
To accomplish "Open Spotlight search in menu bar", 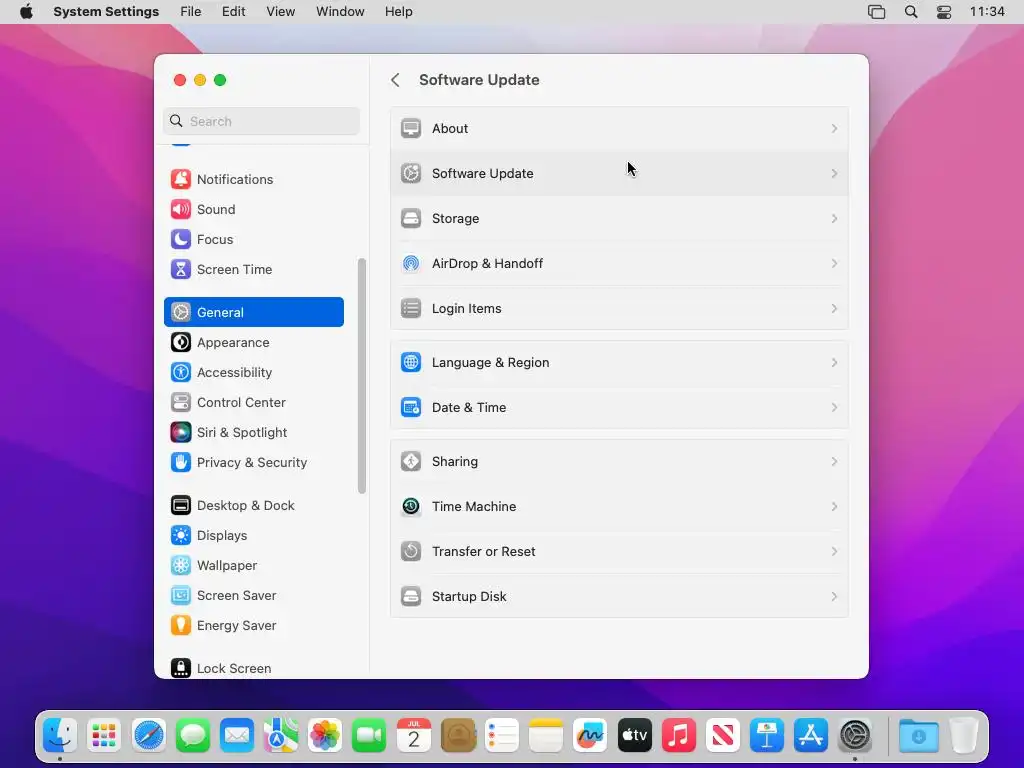I will [x=911, y=12].
